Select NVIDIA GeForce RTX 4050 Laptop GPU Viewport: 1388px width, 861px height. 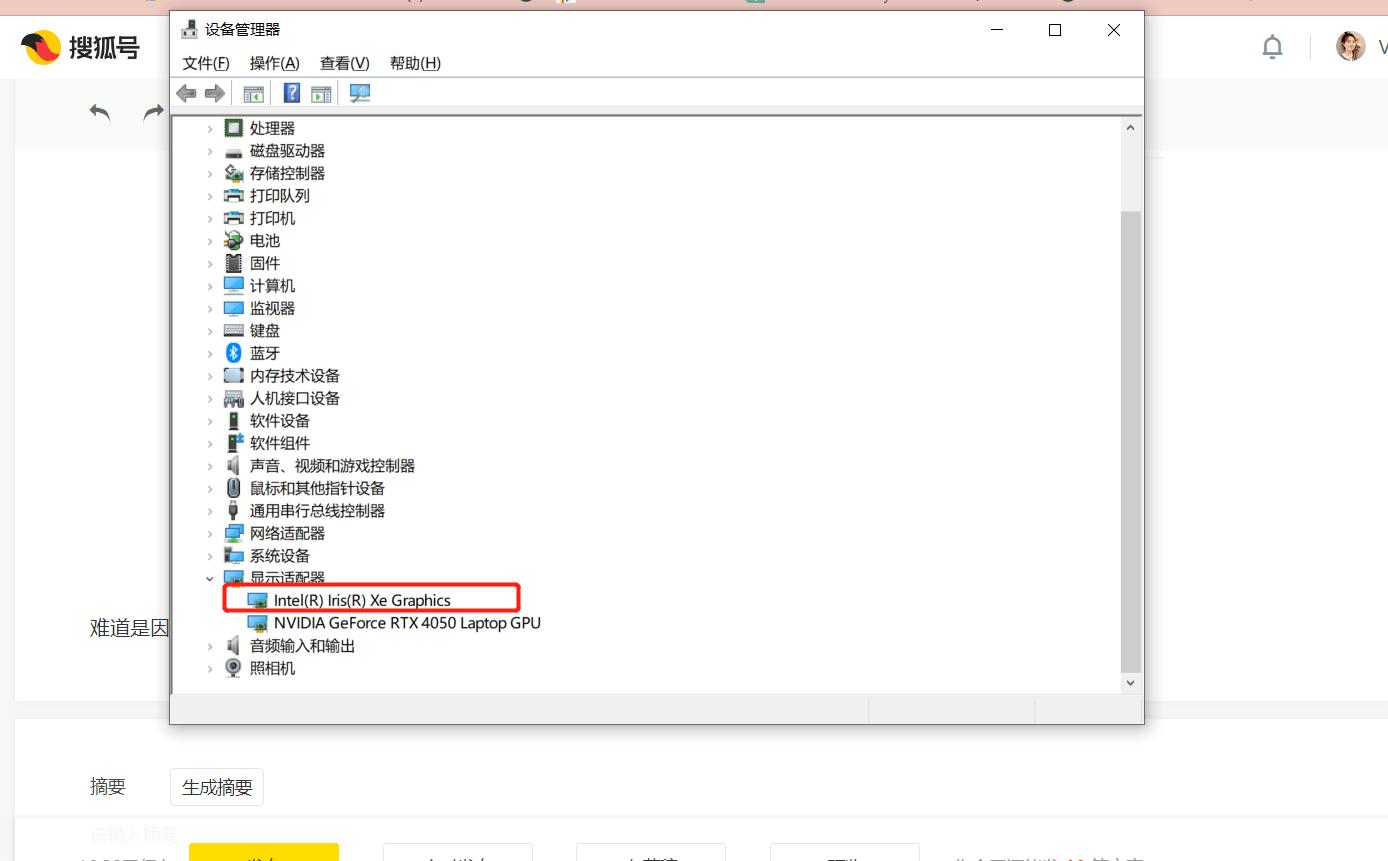coord(407,623)
